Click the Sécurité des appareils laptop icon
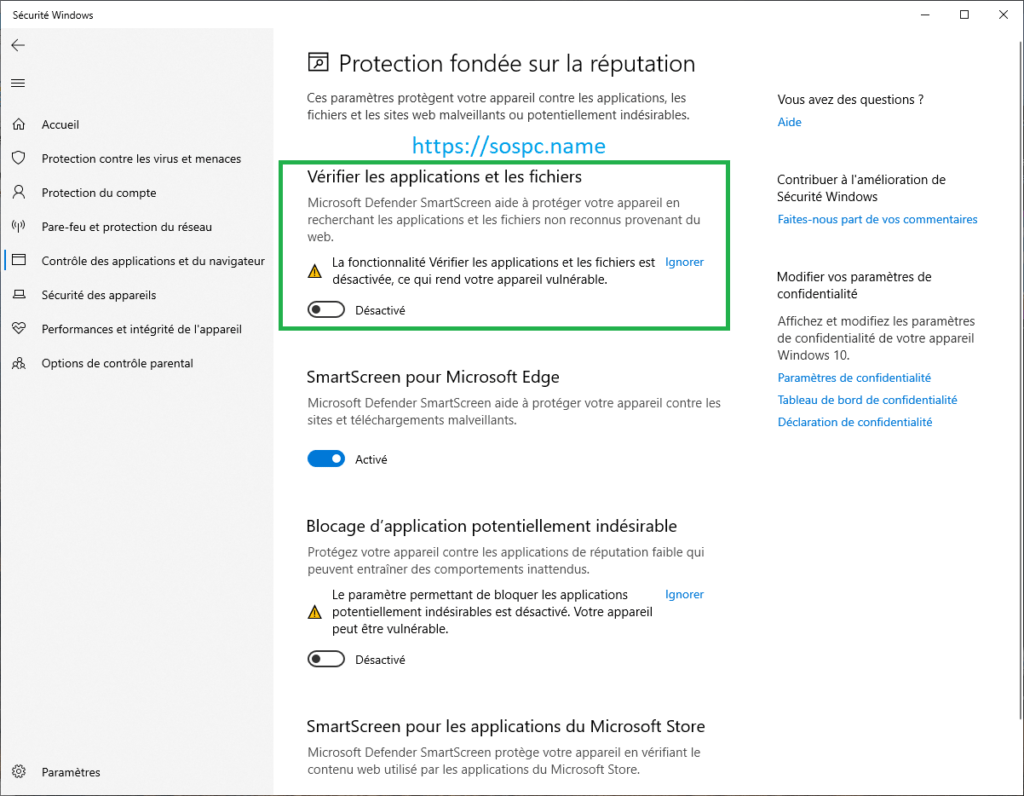Viewport: 1024px width, 796px height. click(18, 295)
